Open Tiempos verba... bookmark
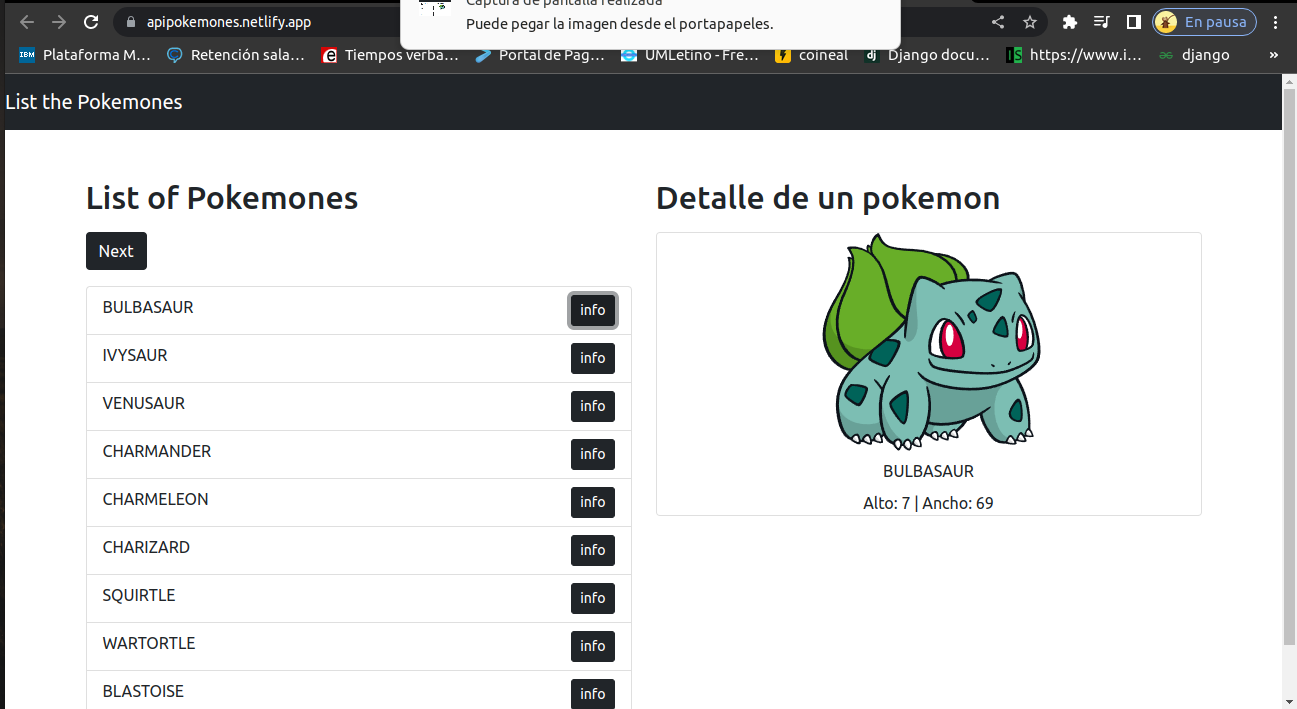 pos(390,55)
